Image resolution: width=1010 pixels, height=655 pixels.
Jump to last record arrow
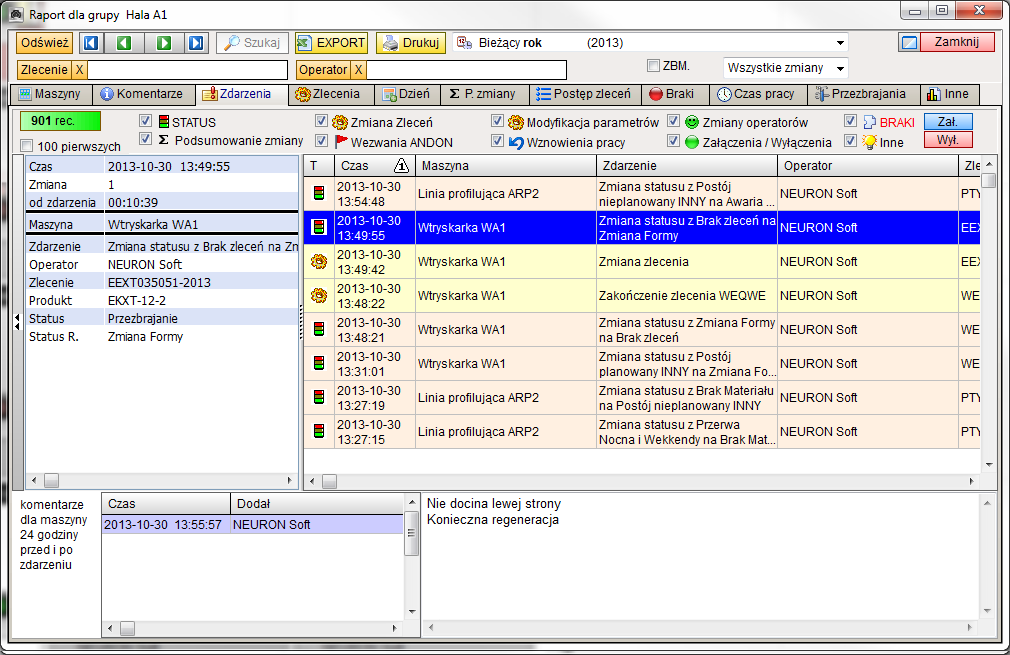(x=196, y=43)
